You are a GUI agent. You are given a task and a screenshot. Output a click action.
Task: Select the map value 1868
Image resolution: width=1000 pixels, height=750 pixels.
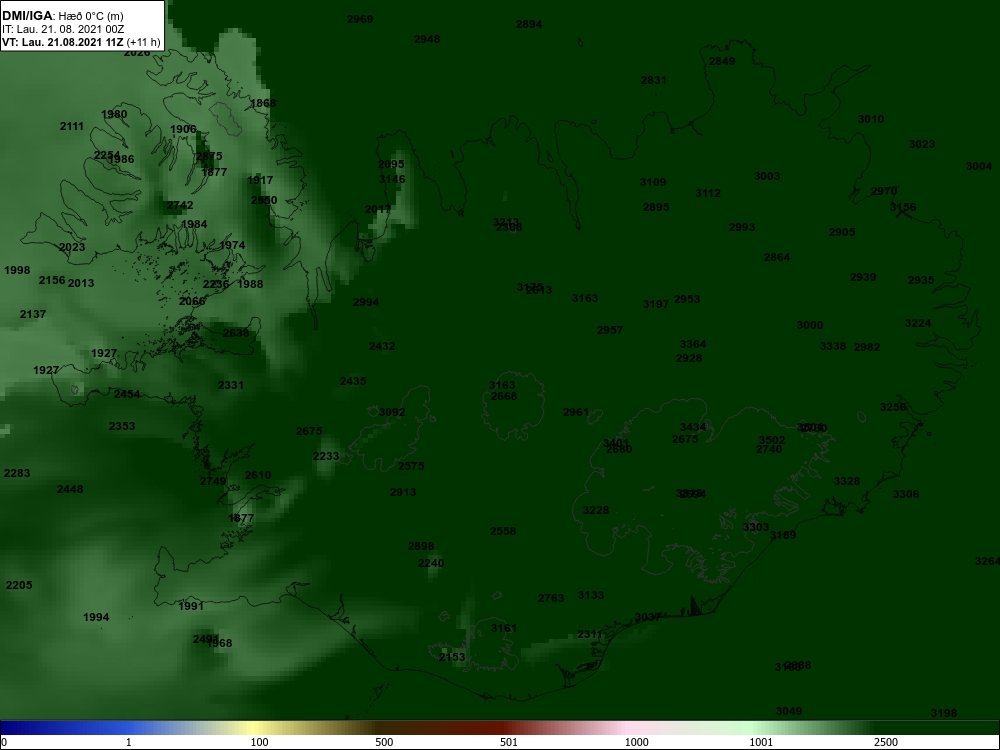coord(263,103)
